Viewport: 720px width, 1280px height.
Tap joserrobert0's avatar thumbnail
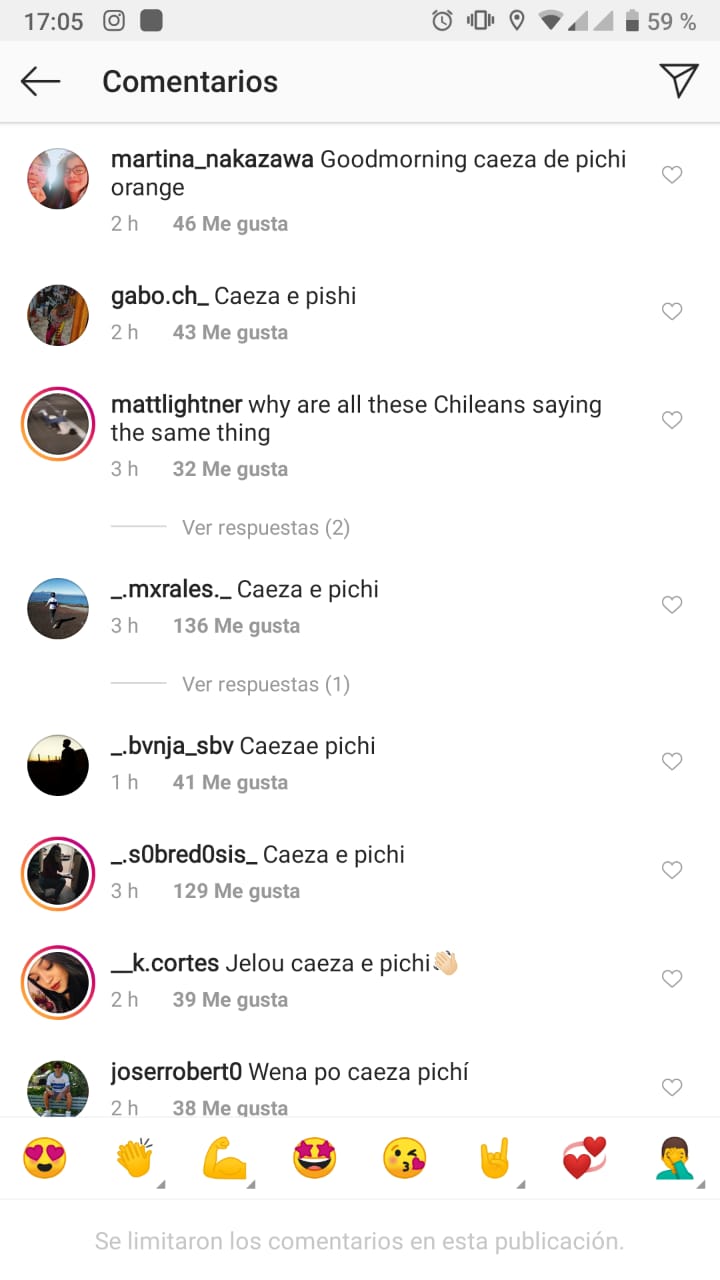click(58, 1088)
